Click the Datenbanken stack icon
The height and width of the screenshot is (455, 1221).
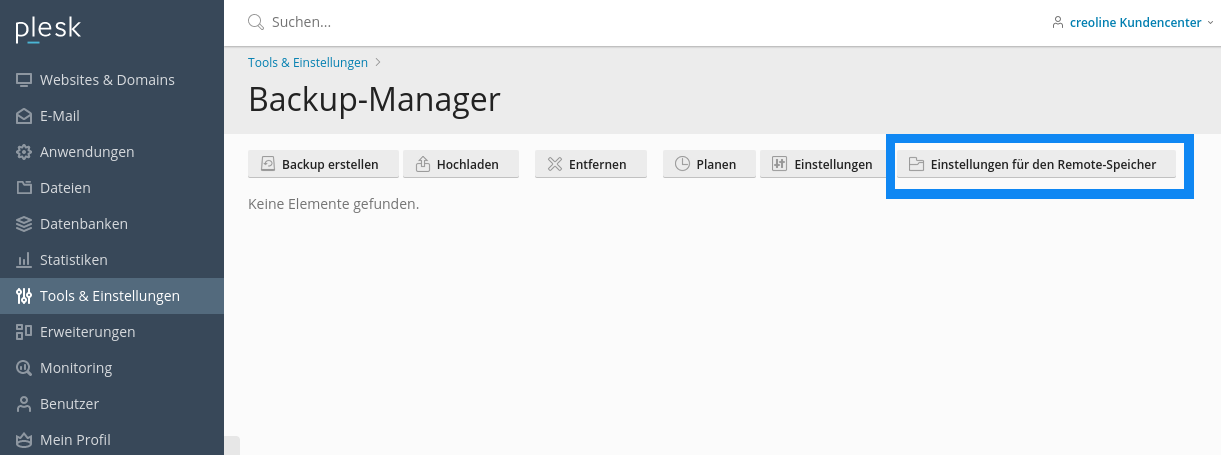click(x=24, y=224)
